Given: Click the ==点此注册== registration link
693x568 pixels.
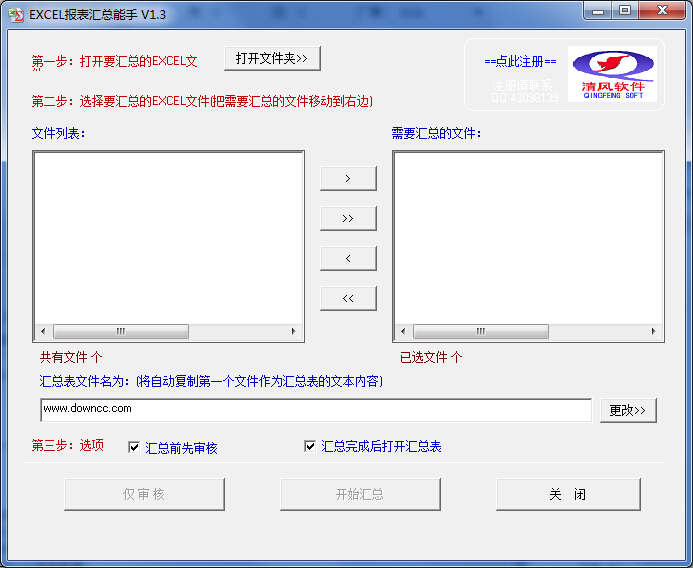Looking at the screenshot, I should pyautogui.click(x=520, y=61).
